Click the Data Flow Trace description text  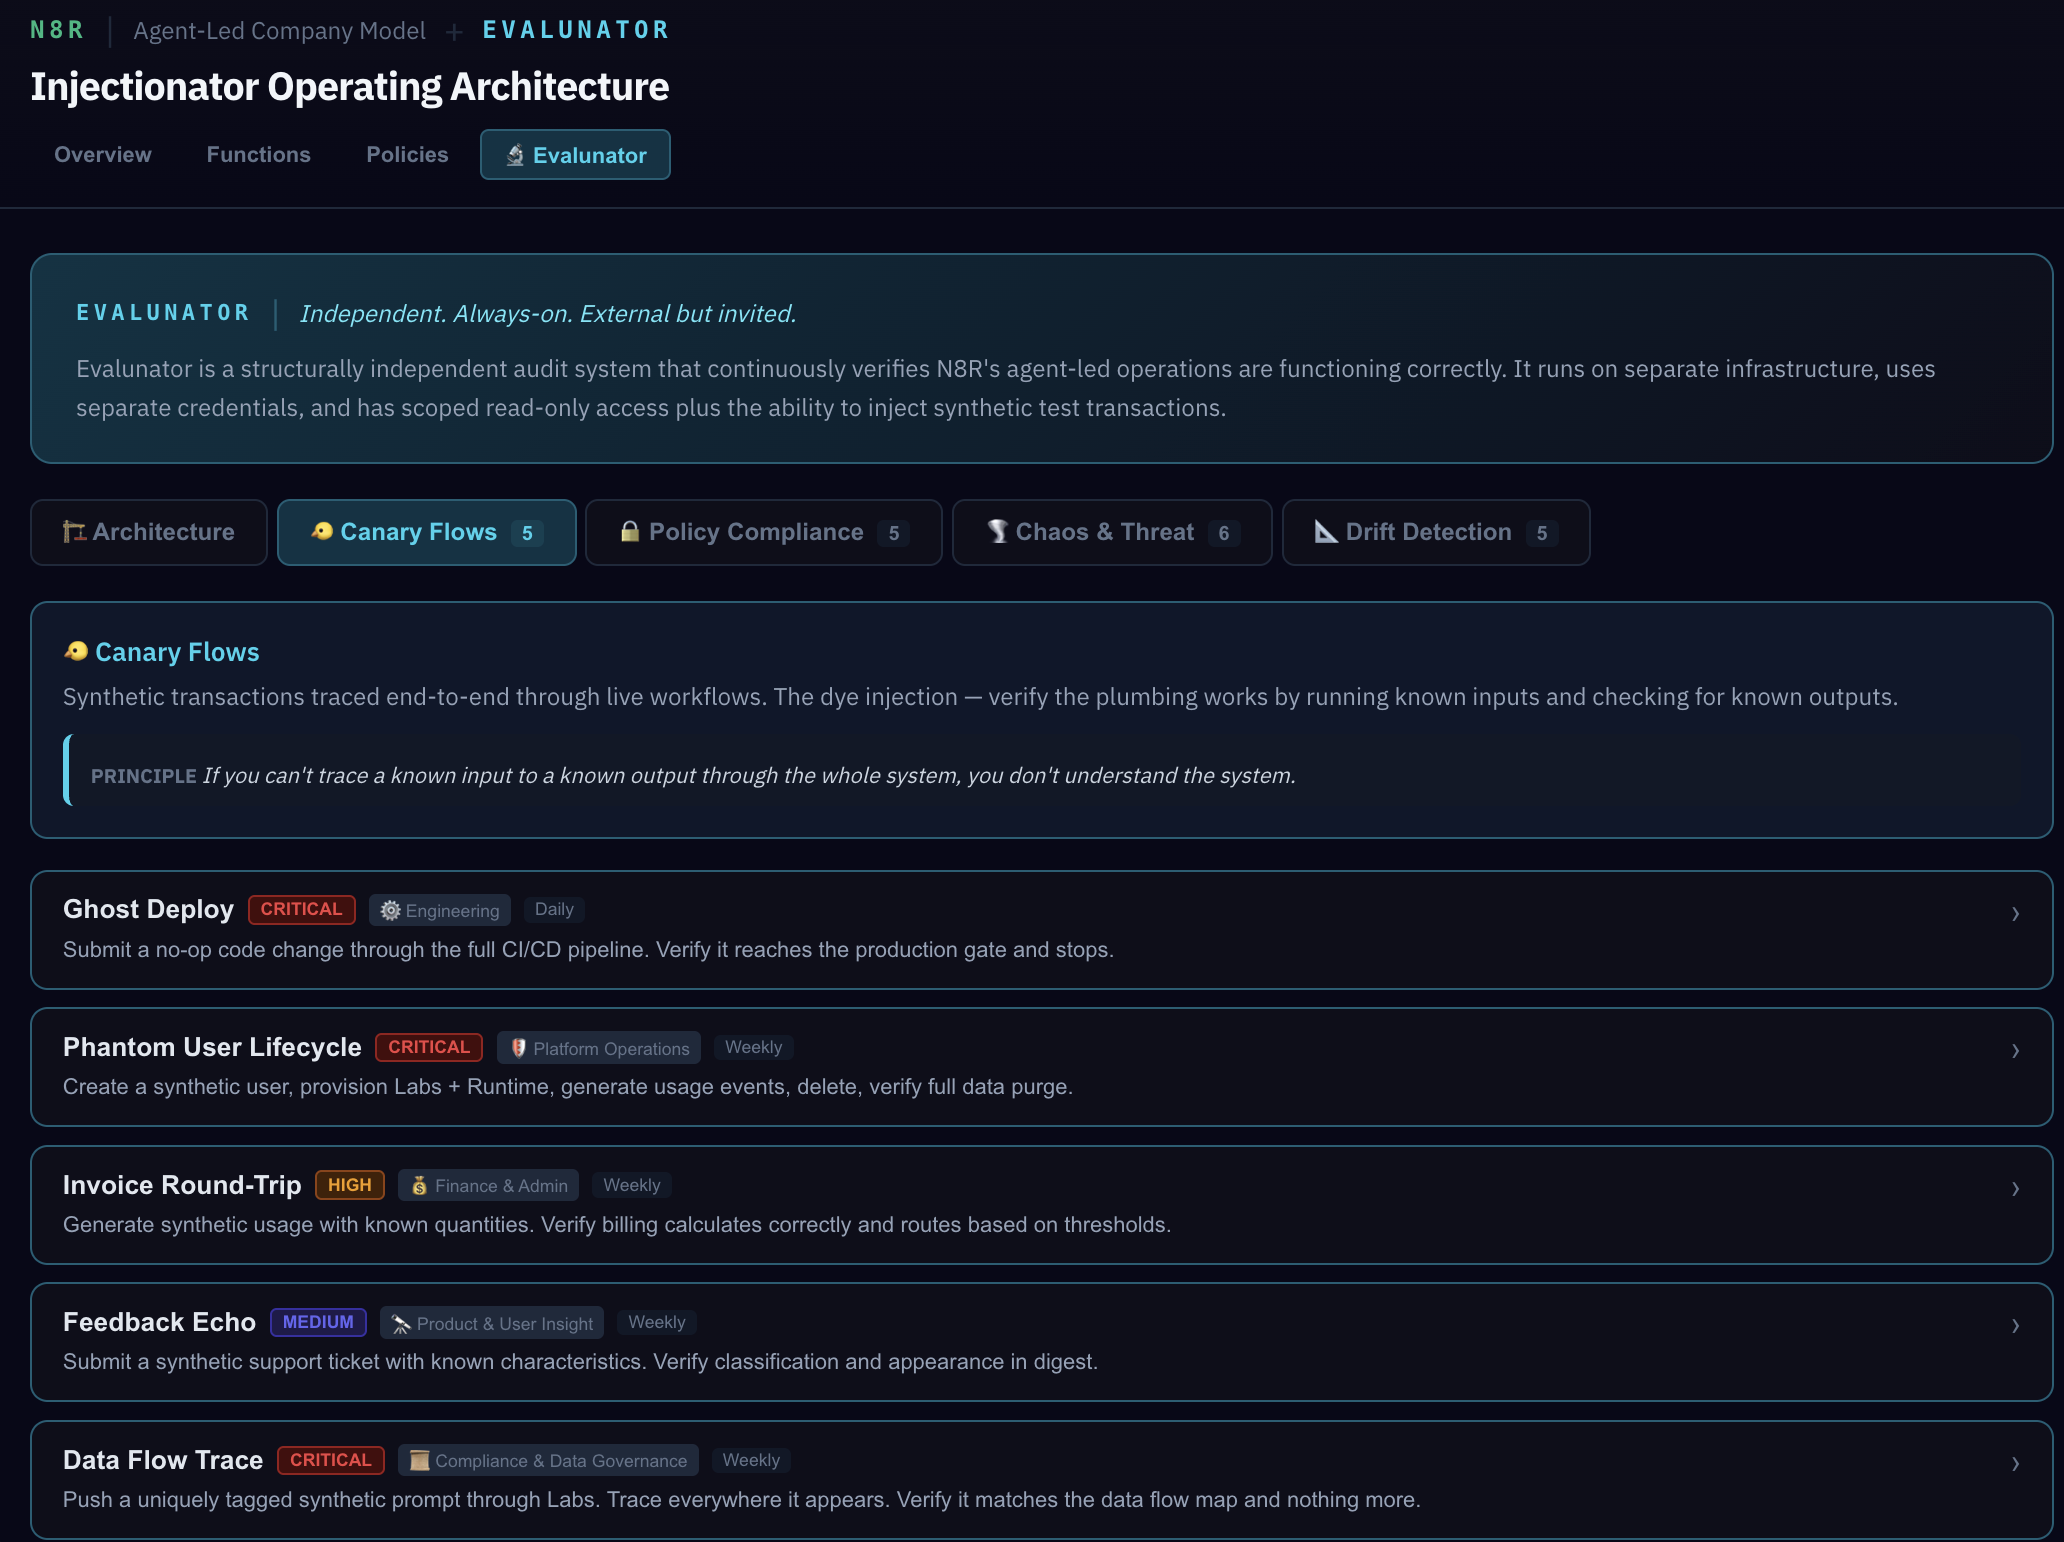click(x=741, y=1500)
